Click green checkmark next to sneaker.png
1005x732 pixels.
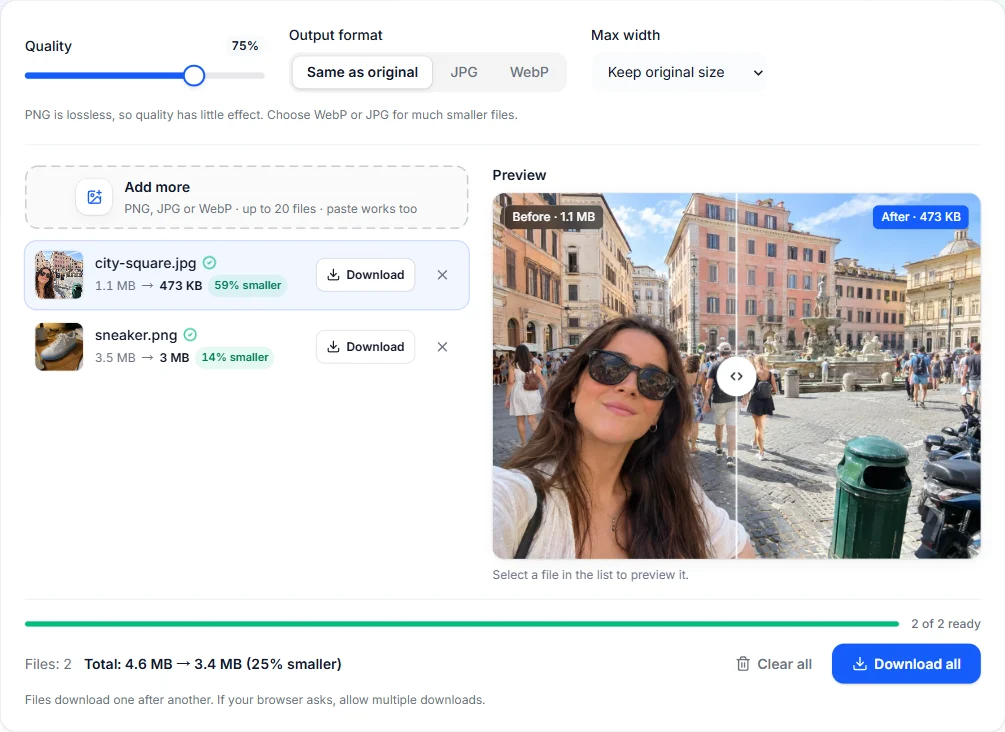(x=190, y=335)
